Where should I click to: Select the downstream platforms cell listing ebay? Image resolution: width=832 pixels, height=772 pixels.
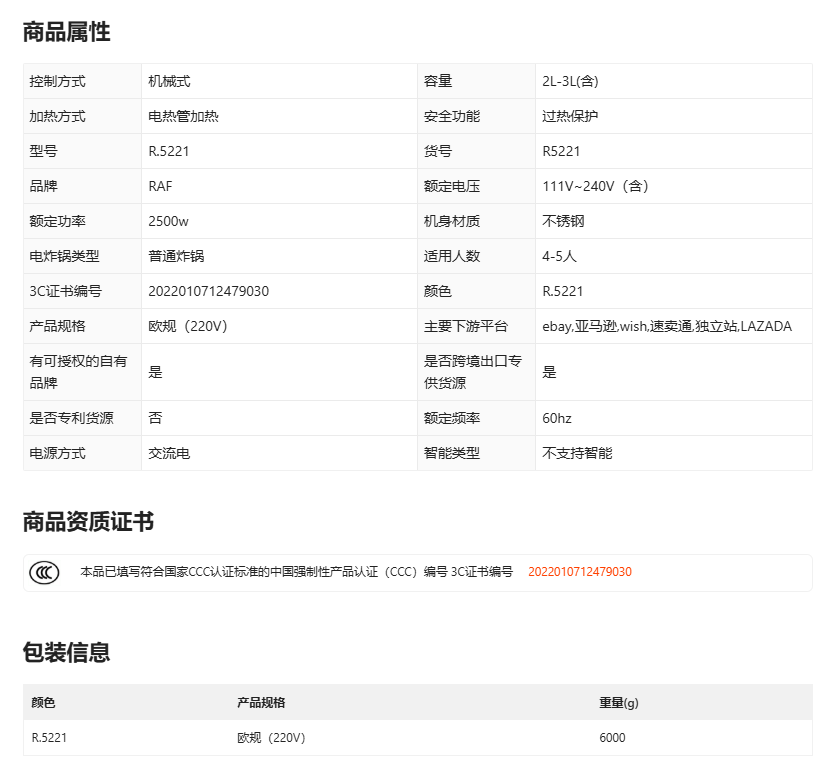pos(666,326)
